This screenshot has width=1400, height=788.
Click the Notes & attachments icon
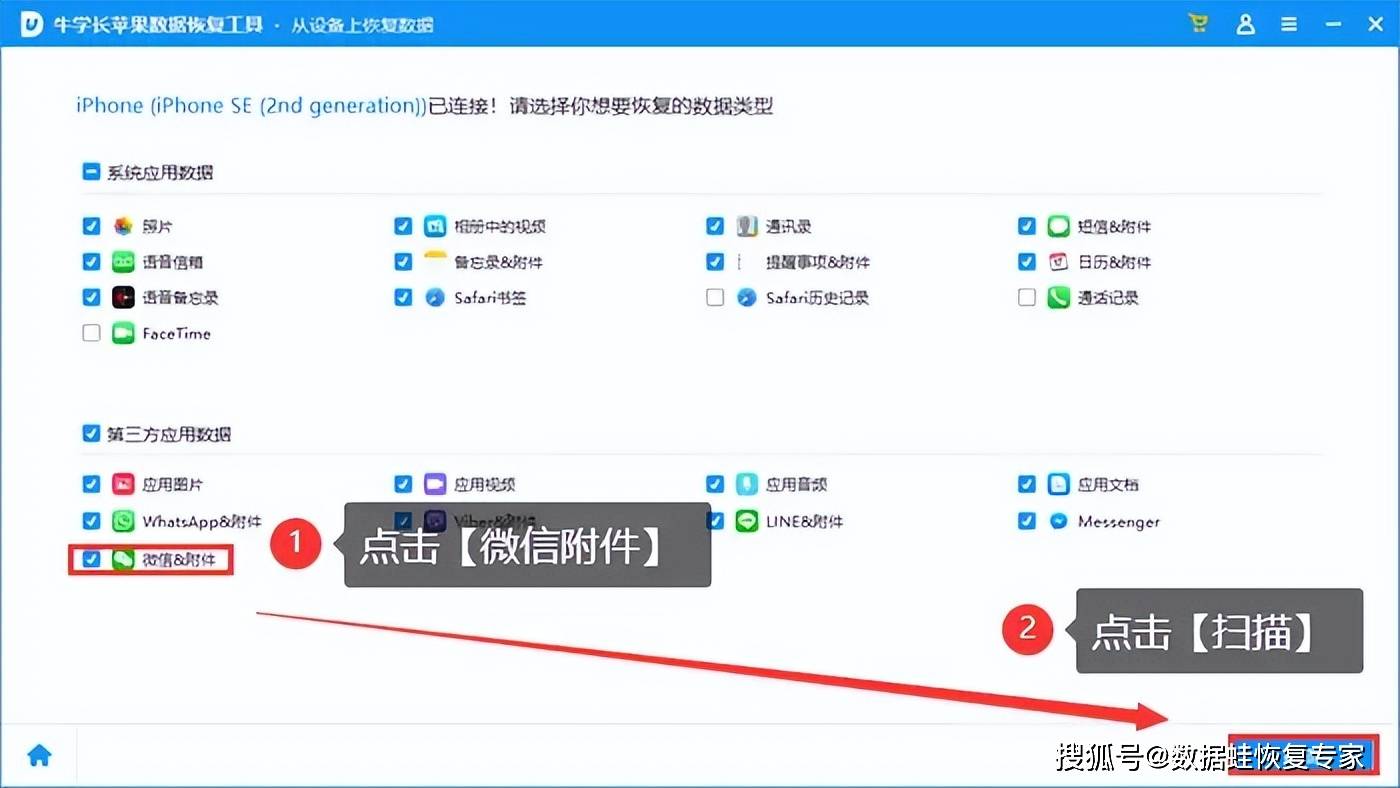tap(435, 262)
